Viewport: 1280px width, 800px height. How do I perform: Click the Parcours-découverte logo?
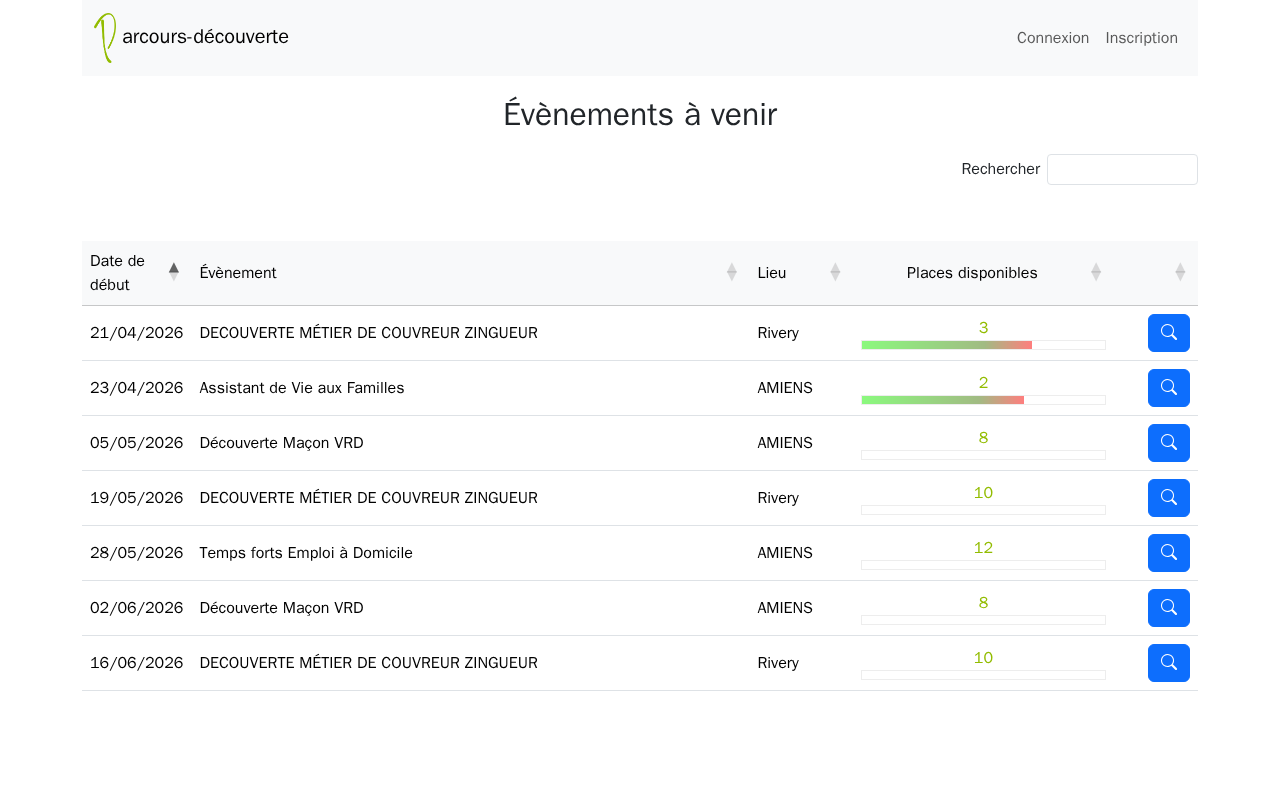click(191, 38)
